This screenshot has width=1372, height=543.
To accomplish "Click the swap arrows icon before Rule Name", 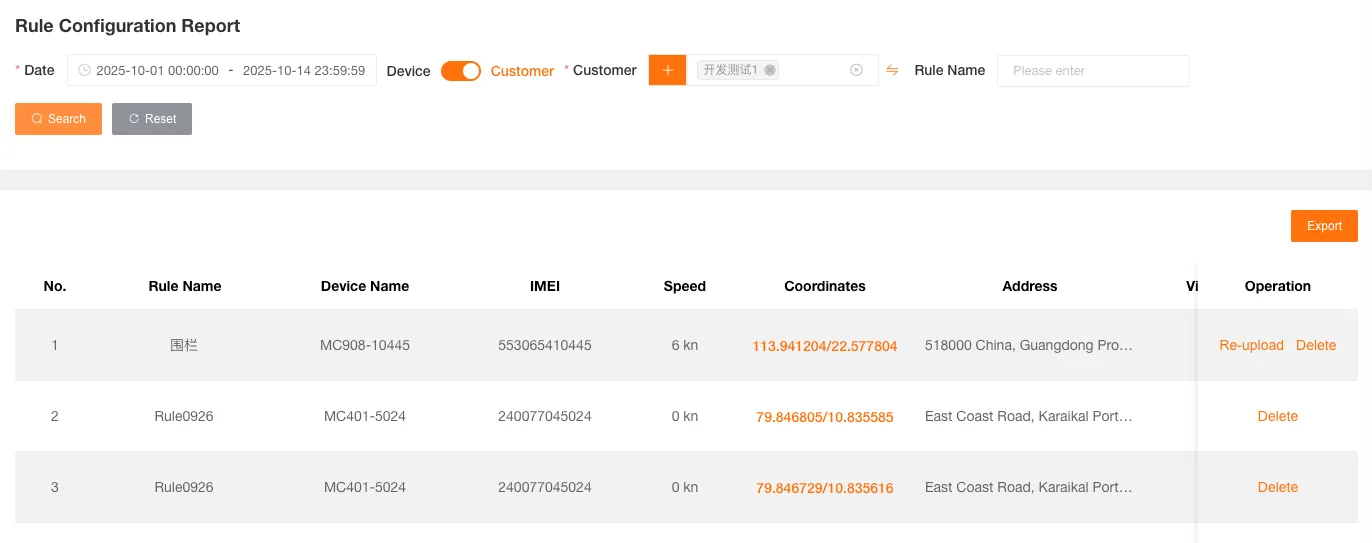I will pyautogui.click(x=893, y=70).
